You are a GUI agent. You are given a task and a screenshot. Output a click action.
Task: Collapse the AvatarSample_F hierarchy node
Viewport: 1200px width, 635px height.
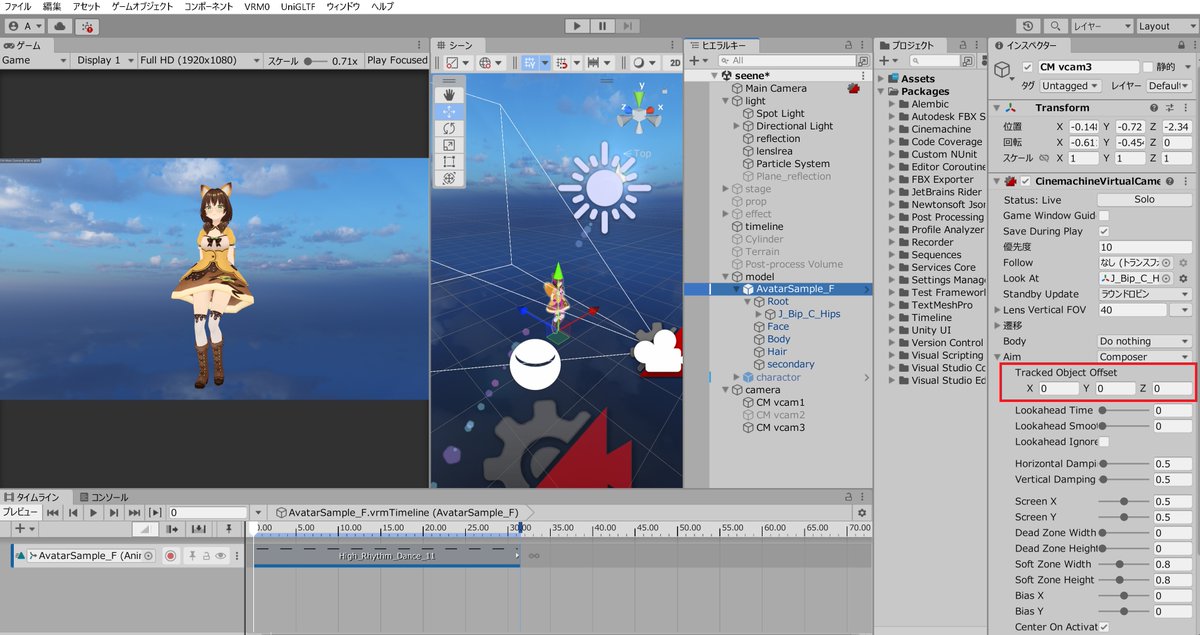(736, 289)
